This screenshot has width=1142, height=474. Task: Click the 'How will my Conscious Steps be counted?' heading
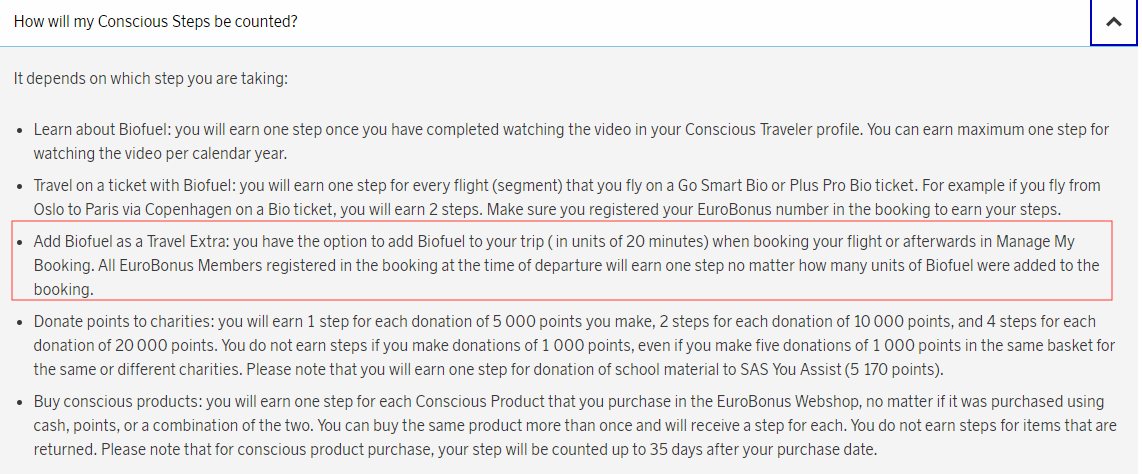pyautogui.click(x=155, y=21)
